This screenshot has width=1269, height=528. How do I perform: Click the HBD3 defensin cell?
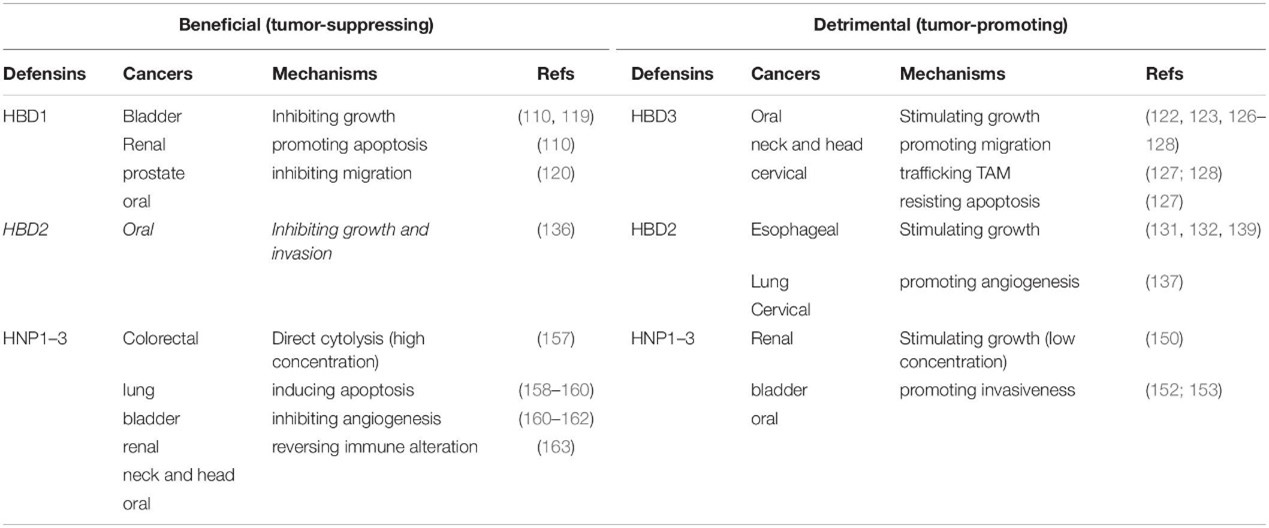pyautogui.click(x=655, y=116)
